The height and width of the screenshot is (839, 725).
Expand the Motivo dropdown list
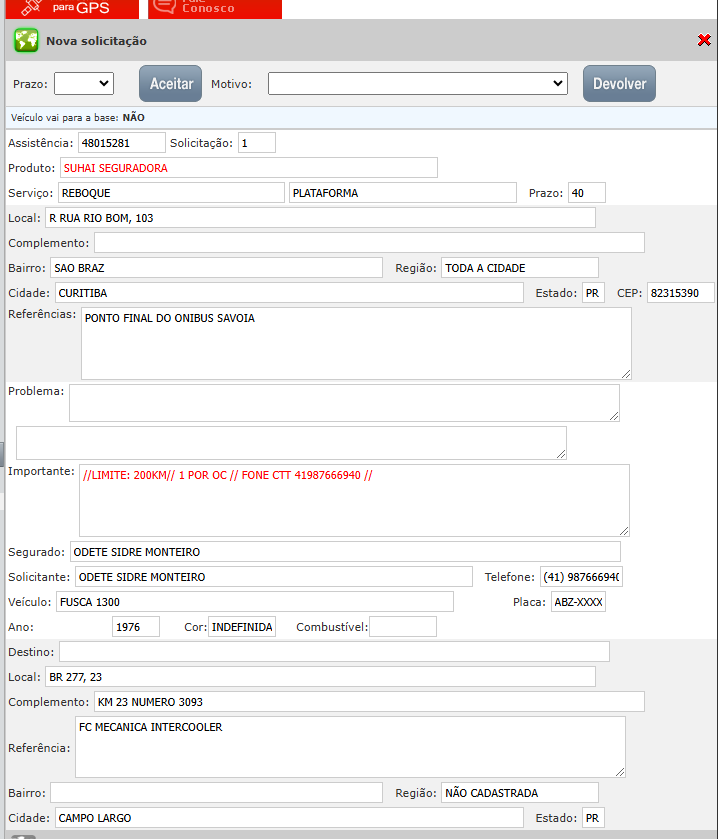pyautogui.click(x=417, y=84)
